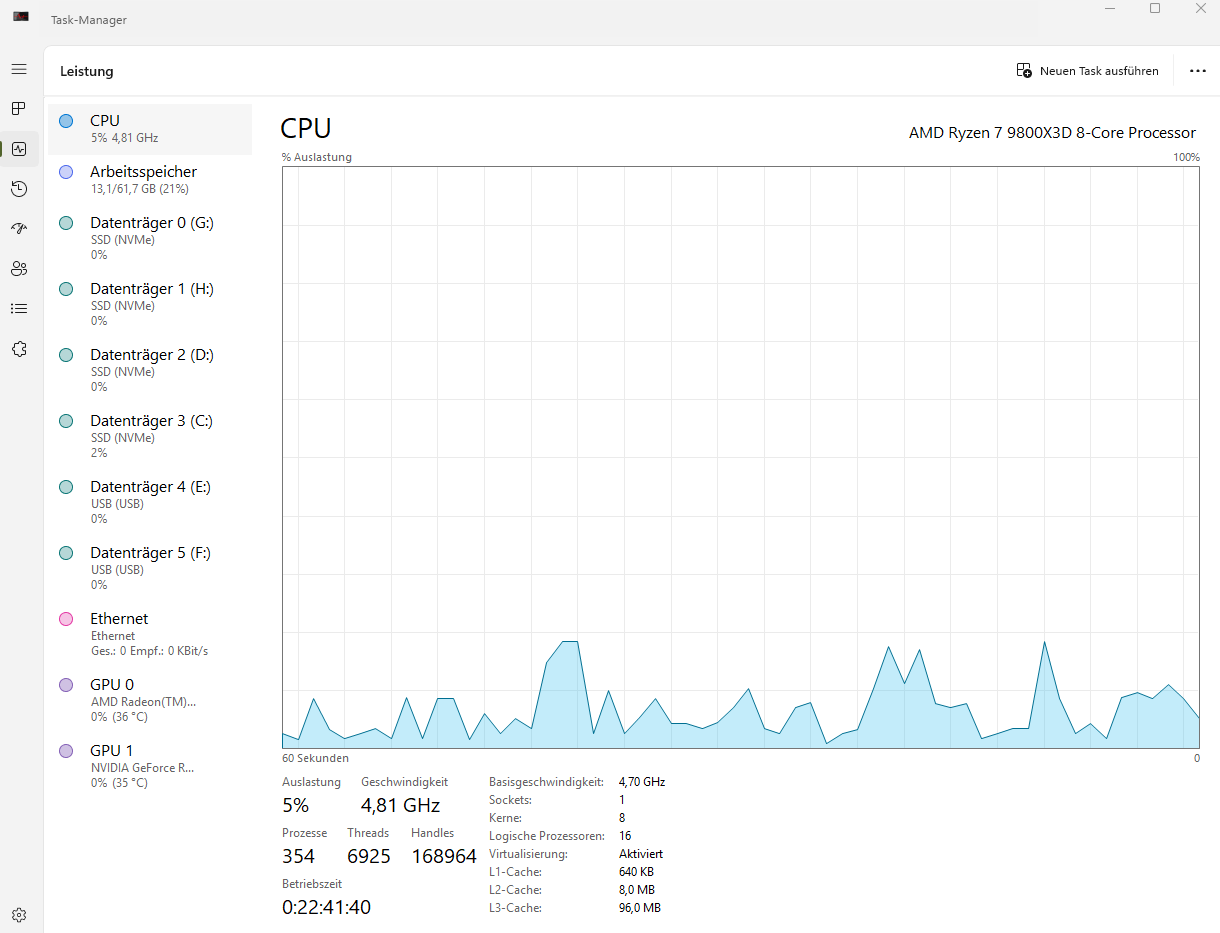Click the Datenträger 0 circle indicator
This screenshot has width=1220, height=933.
66,223
